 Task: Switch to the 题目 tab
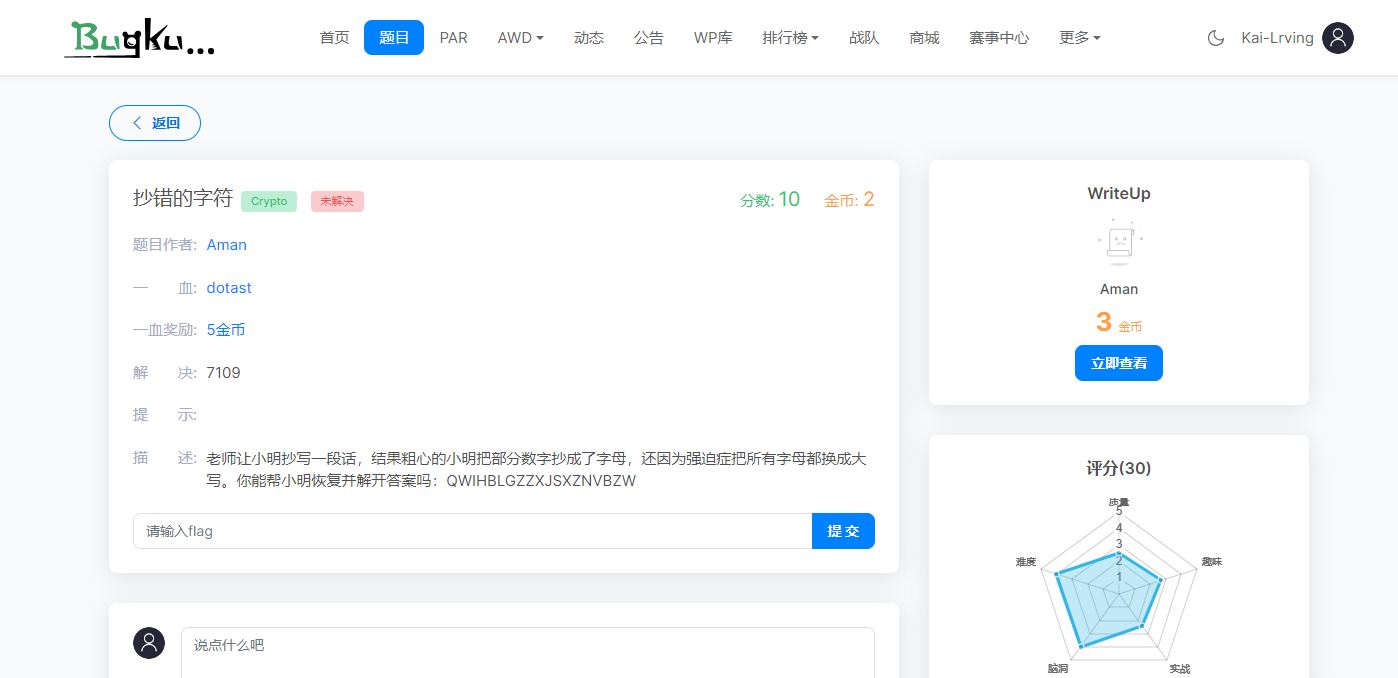point(393,37)
